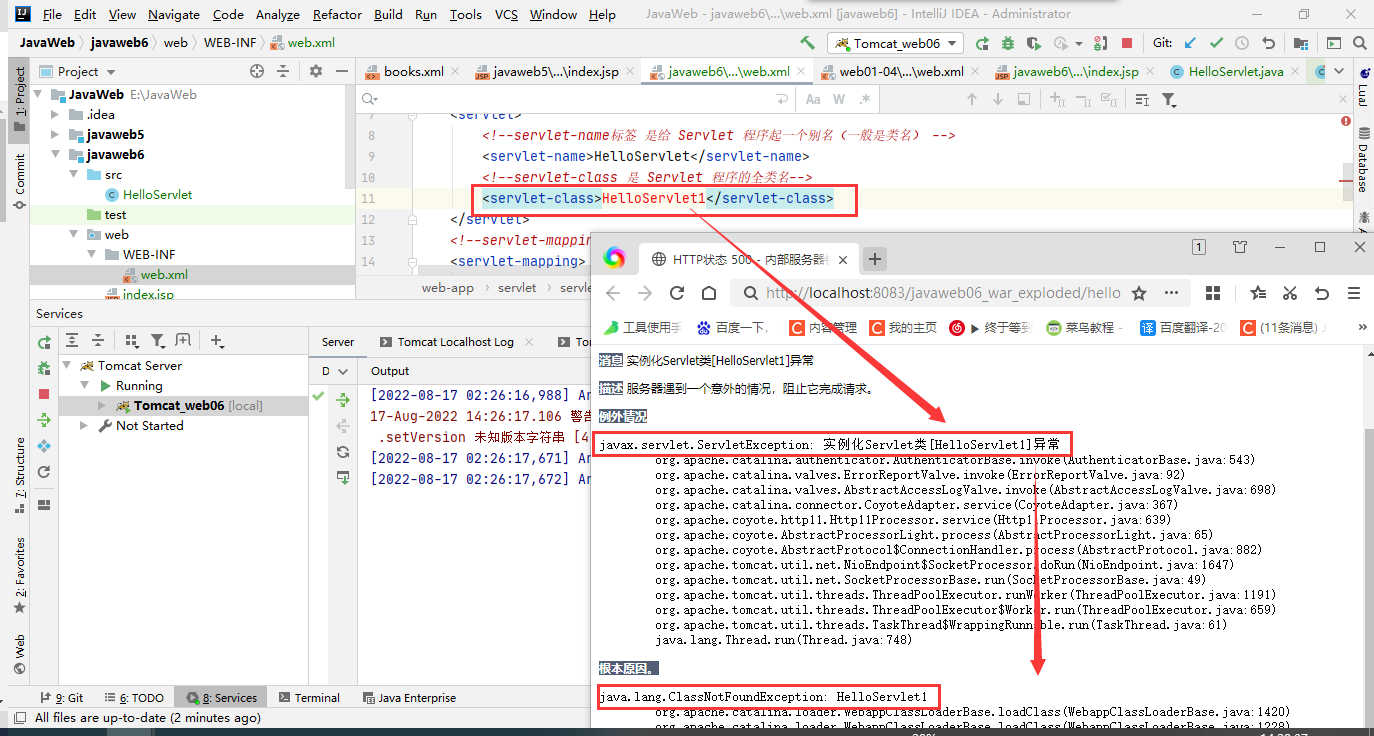Stop Tomcat in Services side toolbar
This screenshot has height=736, width=1374.
tap(44, 394)
